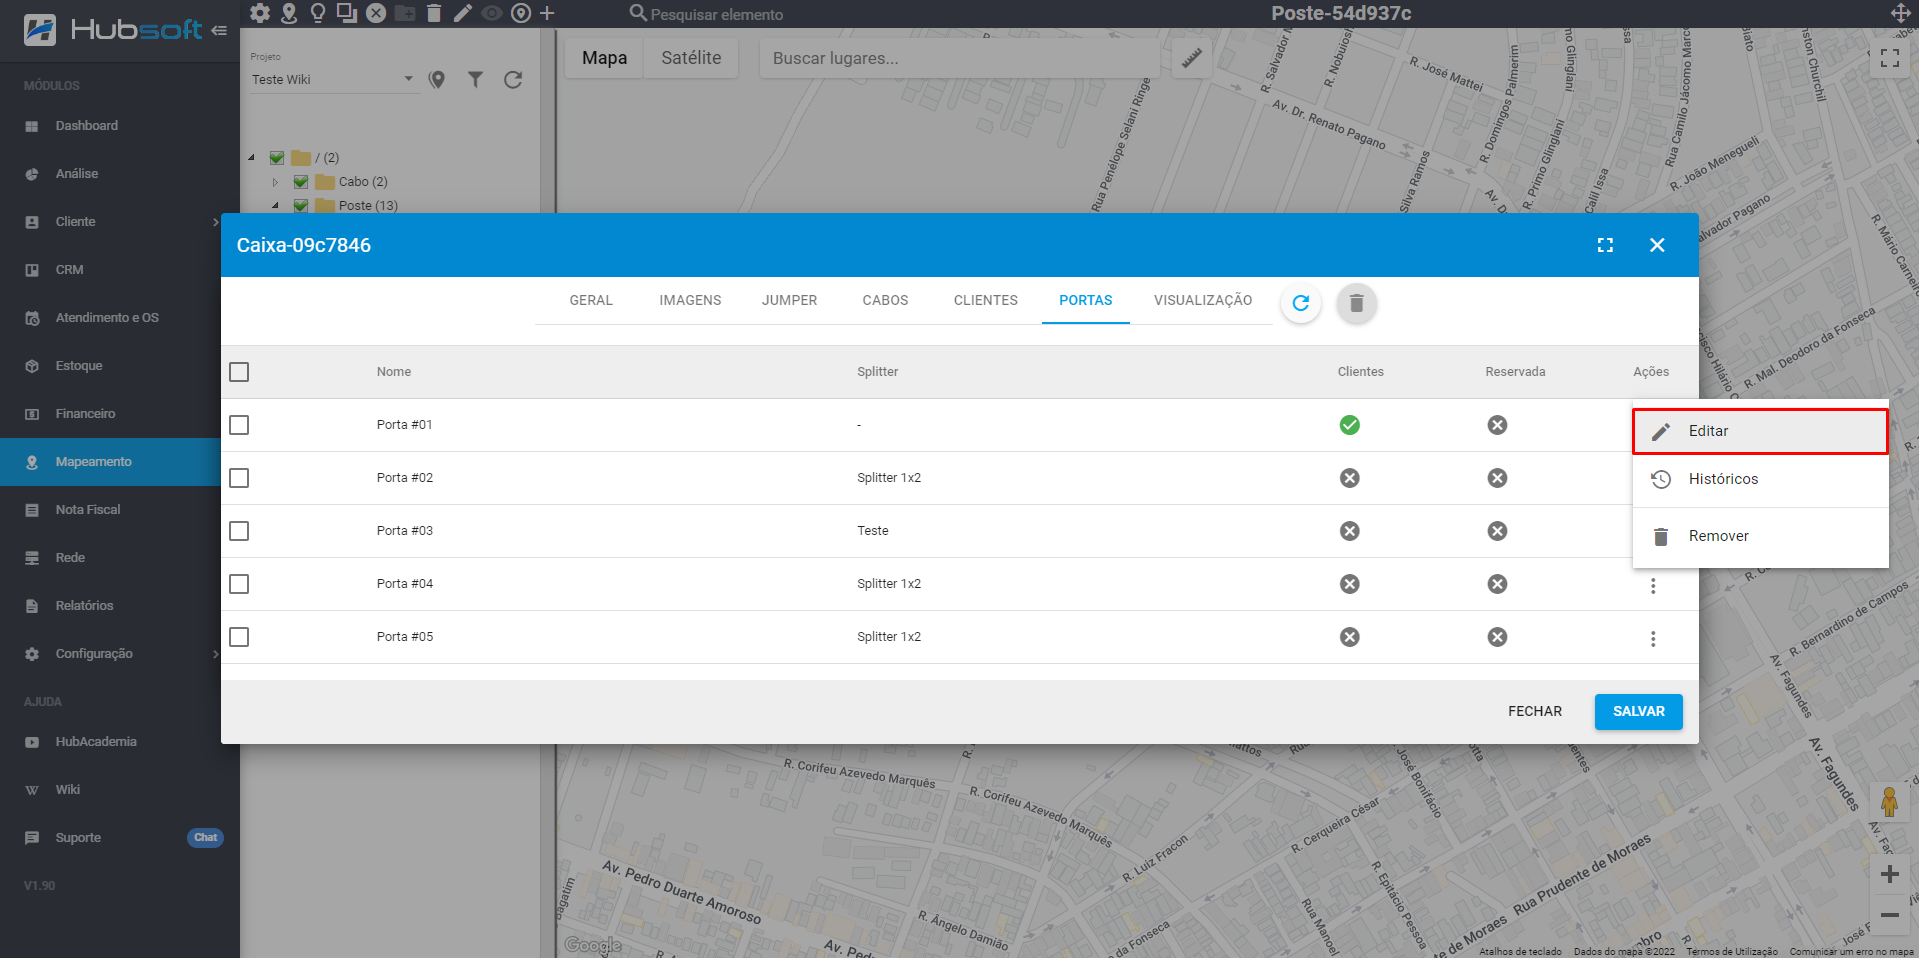
Task: Click Reservada status icon for Porta #02
Action: coord(1497,478)
